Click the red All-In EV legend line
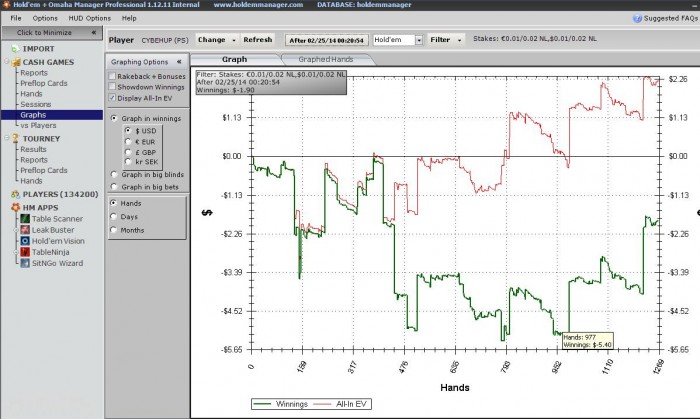Screen dimensions: 700x419 click(x=322, y=404)
